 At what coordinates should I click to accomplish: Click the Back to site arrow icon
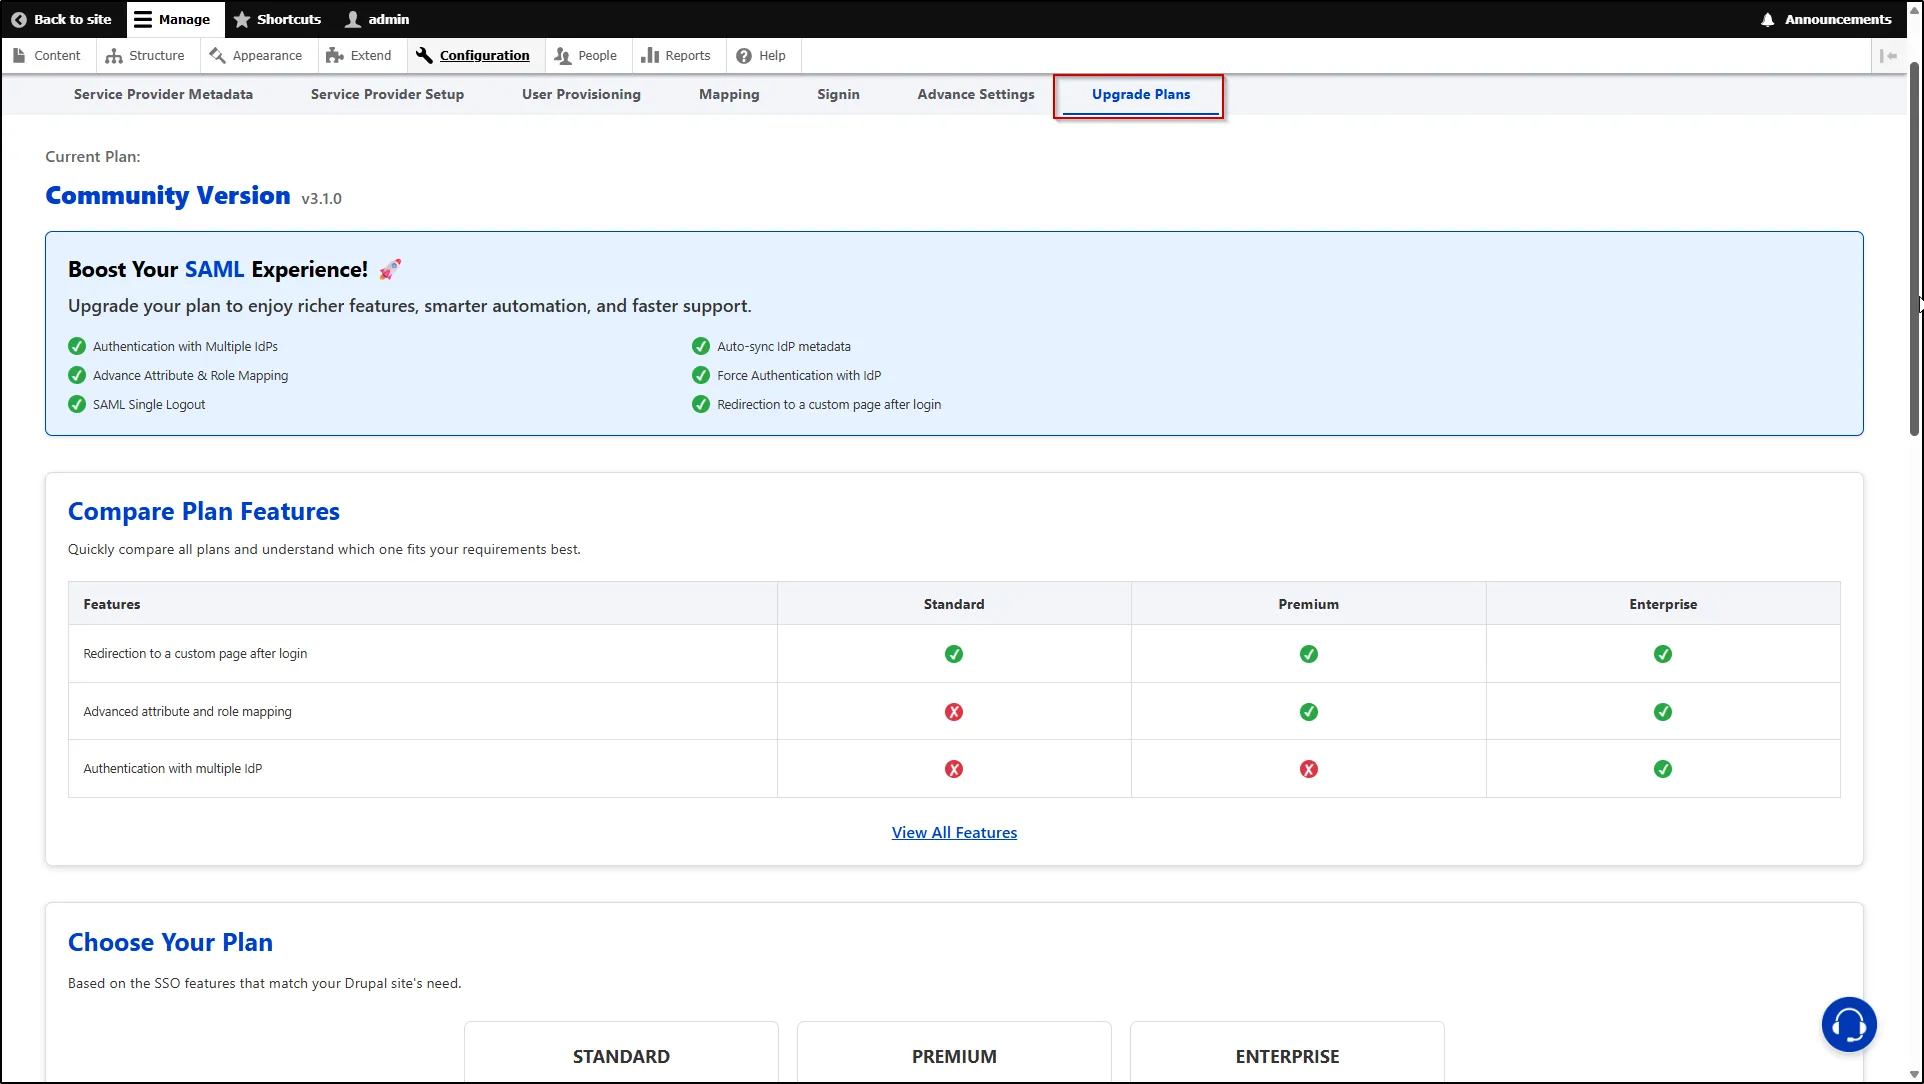[18, 19]
